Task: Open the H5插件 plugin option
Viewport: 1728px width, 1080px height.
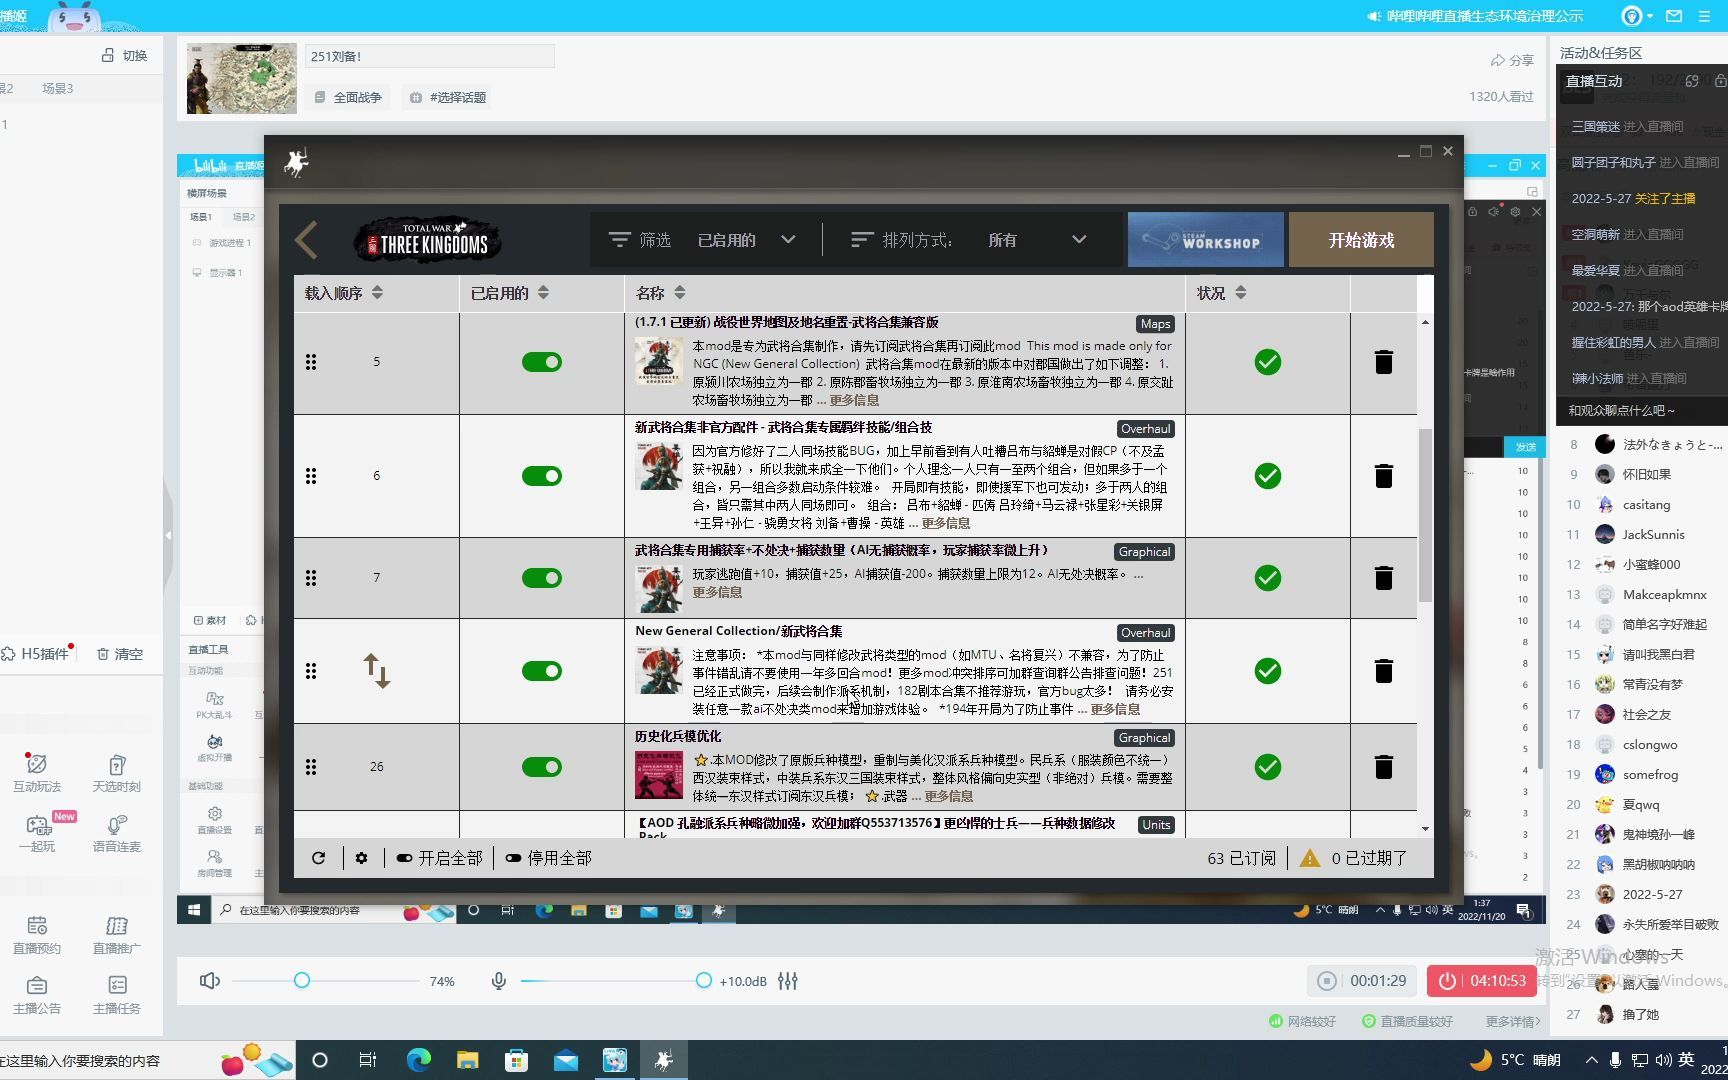Action: click(x=36, y=654)
